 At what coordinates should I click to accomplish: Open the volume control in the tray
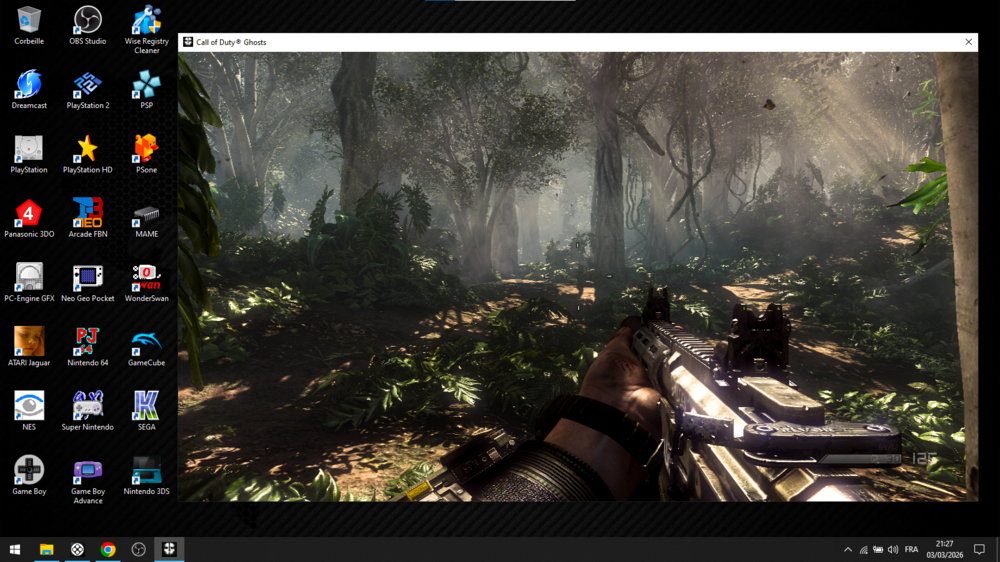pos(893,549)
